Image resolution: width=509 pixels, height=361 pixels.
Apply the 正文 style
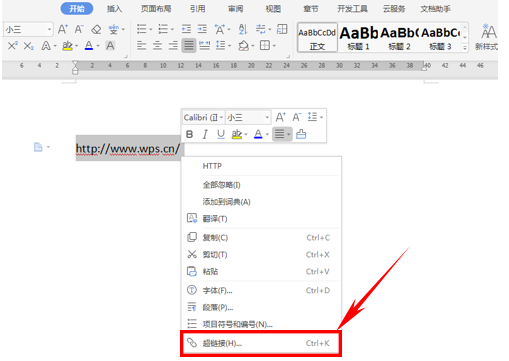317,37
